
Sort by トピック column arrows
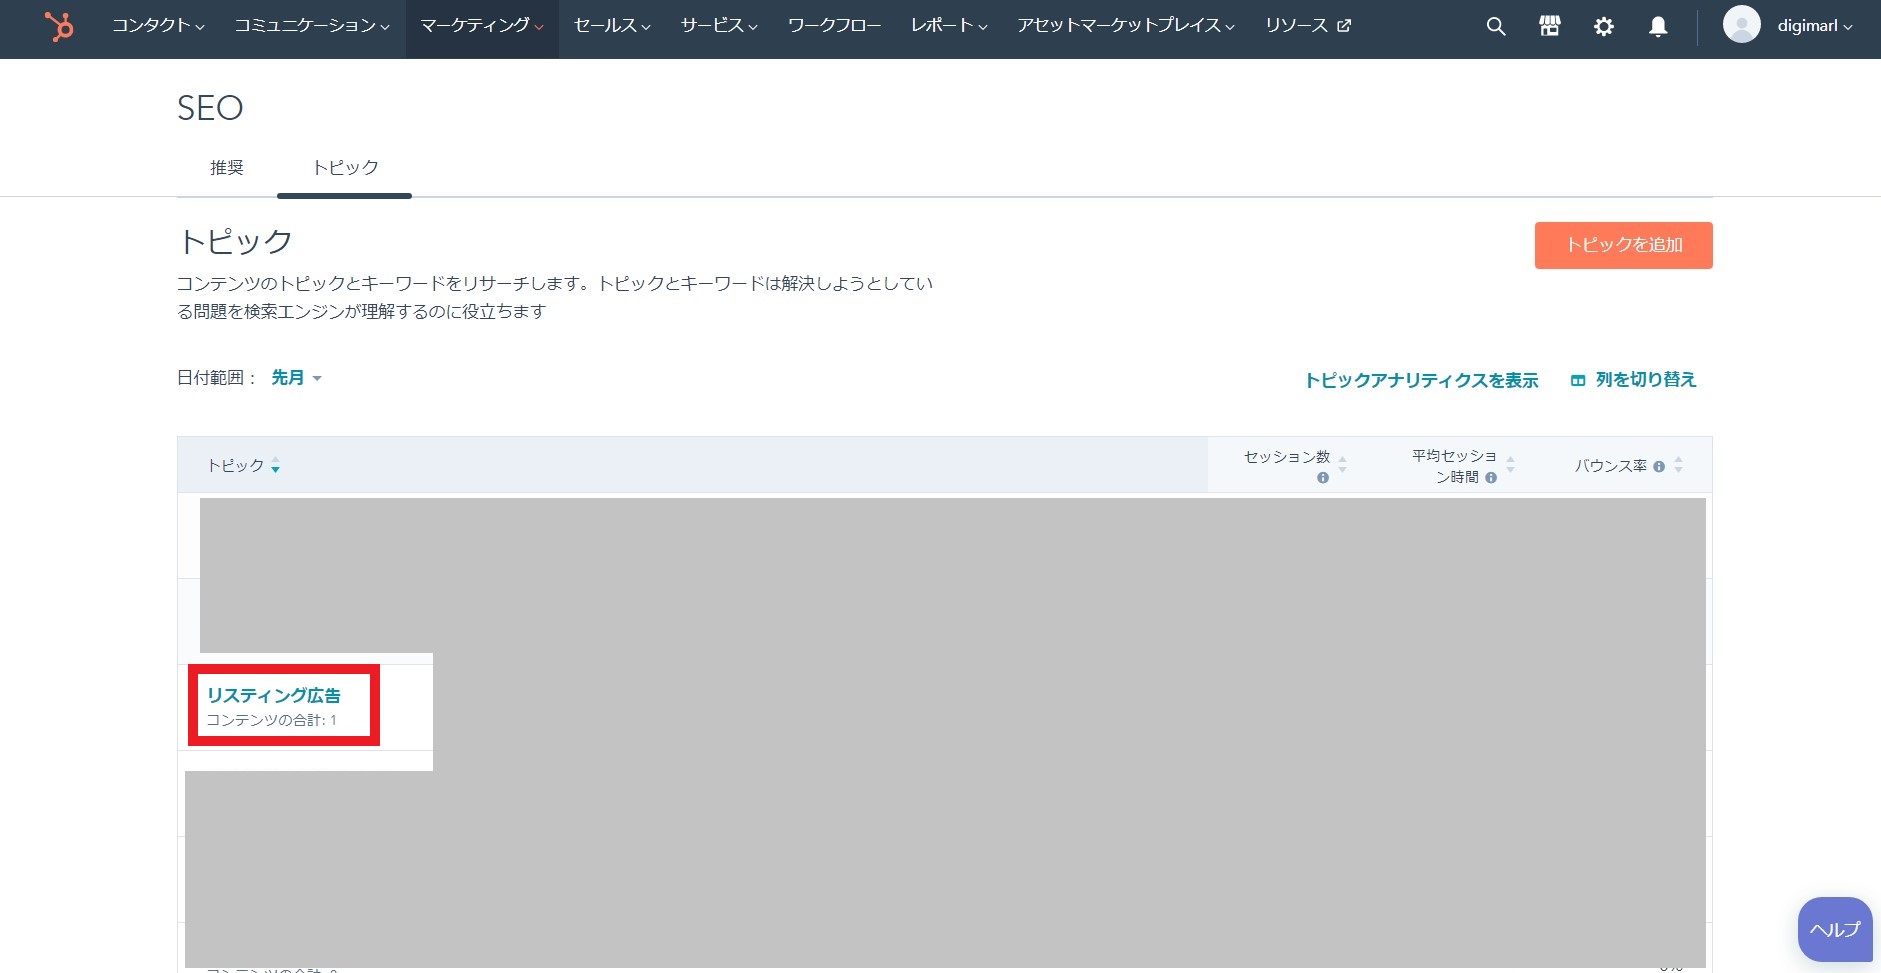click(x=275, y=466)
